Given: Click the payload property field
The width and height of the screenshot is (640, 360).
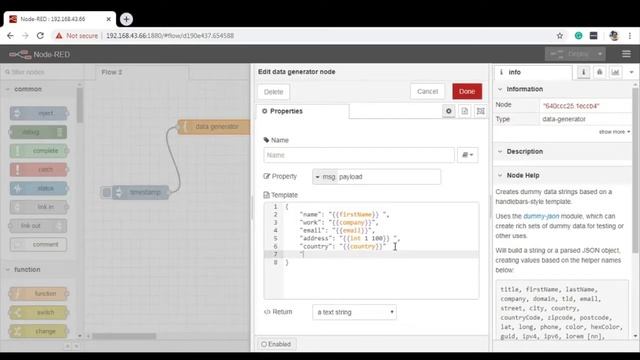Looking at the screenshot, I should (389, 177).
